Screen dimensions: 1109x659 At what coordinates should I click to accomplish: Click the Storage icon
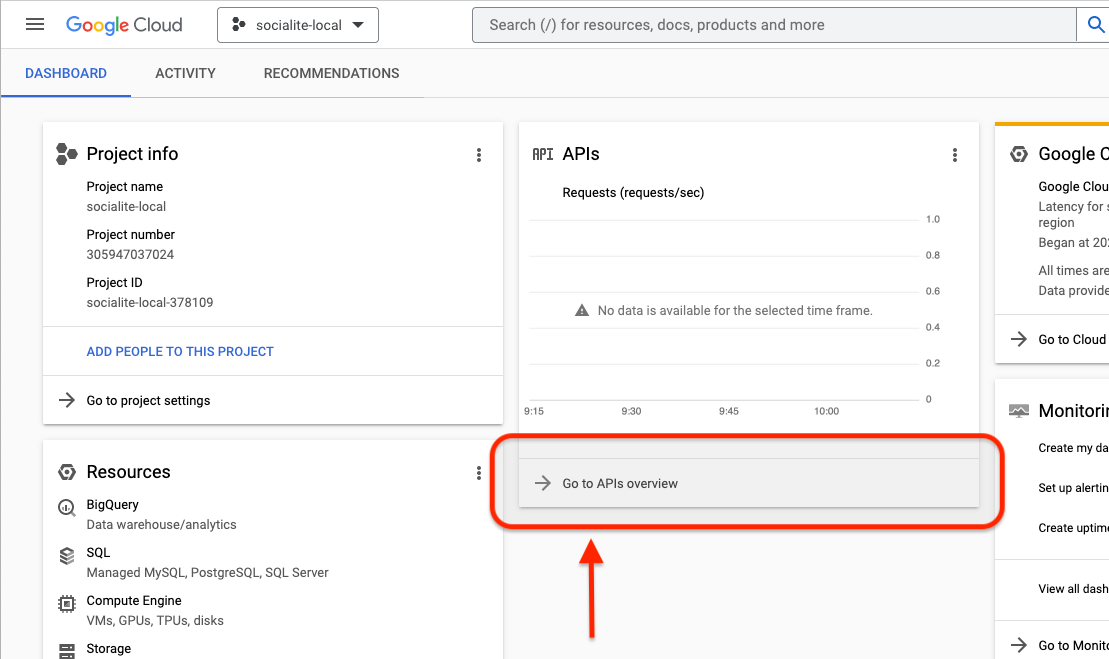(x=66, y=651)
